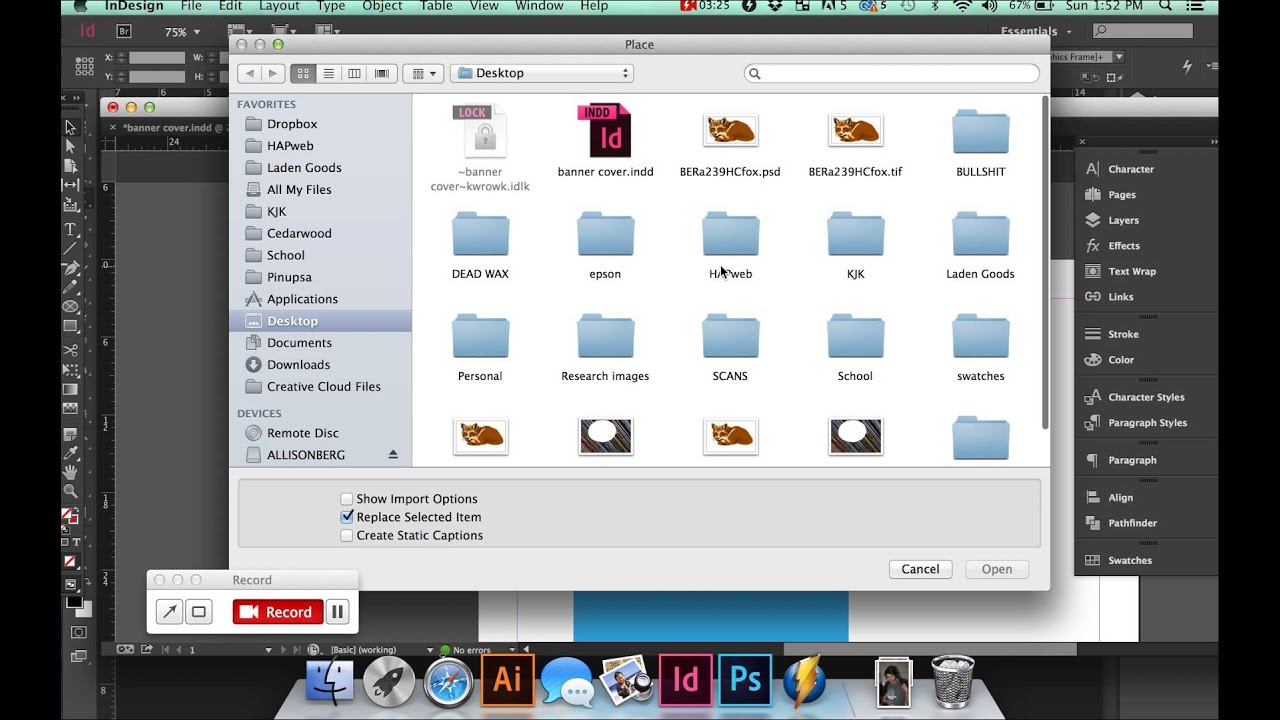The height and width of the screenshot is (720, 1280).
Task: Select the Line tool in toolbox
Action: tap(70, 248)
